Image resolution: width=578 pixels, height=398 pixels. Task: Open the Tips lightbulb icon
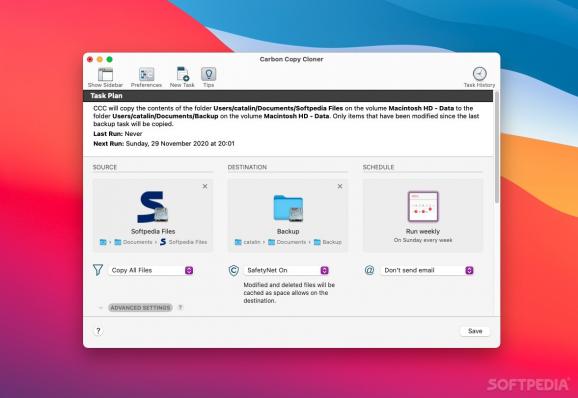coord(209,74)
